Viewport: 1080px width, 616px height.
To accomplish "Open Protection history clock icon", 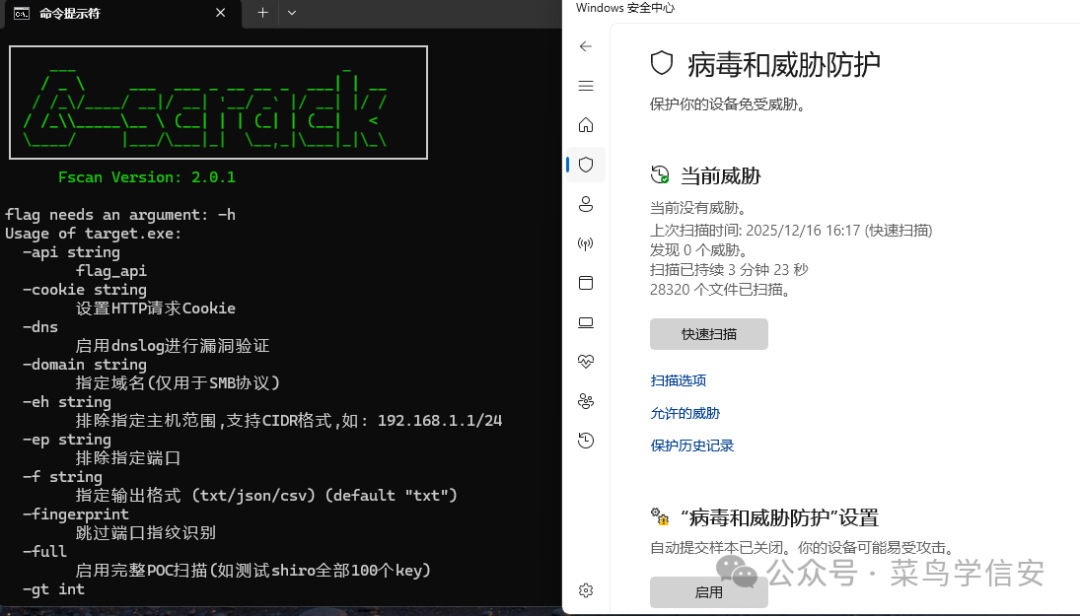I will pyautogui.click(x=585, y=440).
